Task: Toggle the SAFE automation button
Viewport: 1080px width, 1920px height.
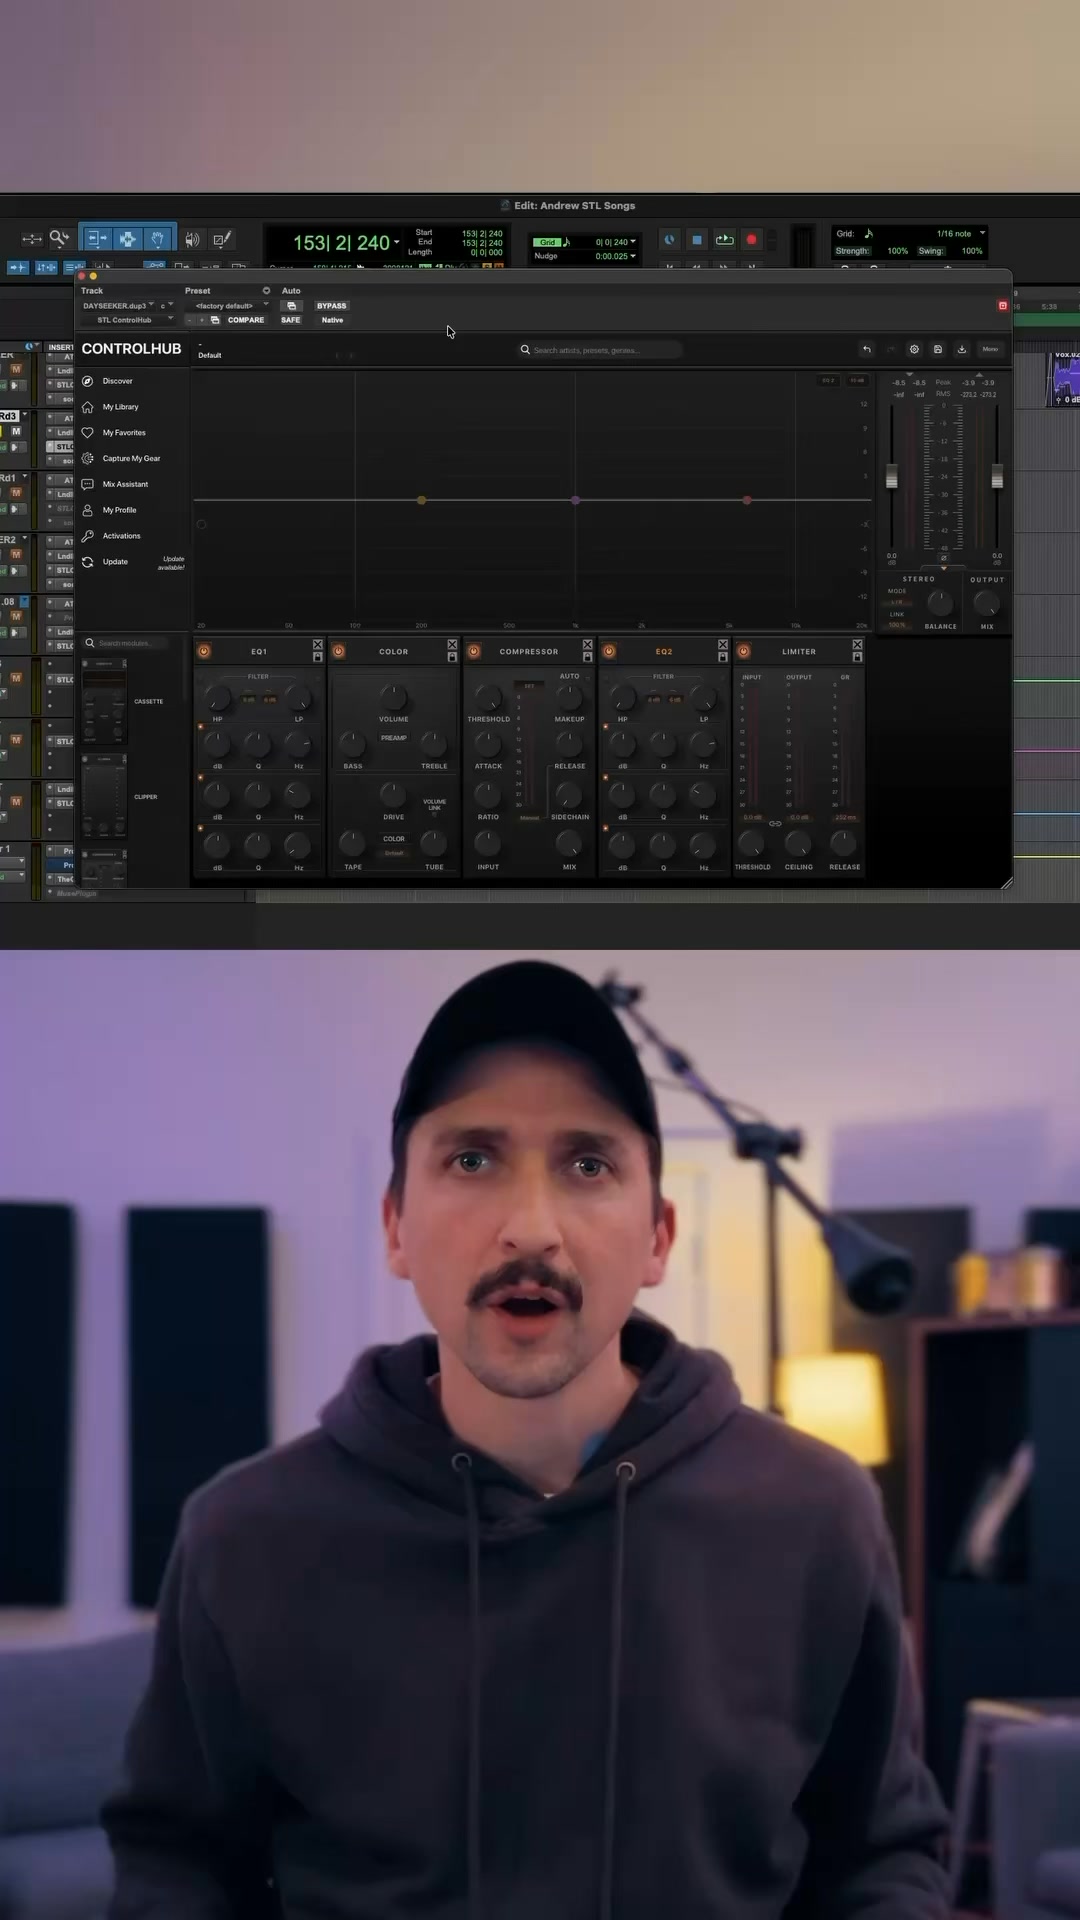Action: click(x=291, y=320)
